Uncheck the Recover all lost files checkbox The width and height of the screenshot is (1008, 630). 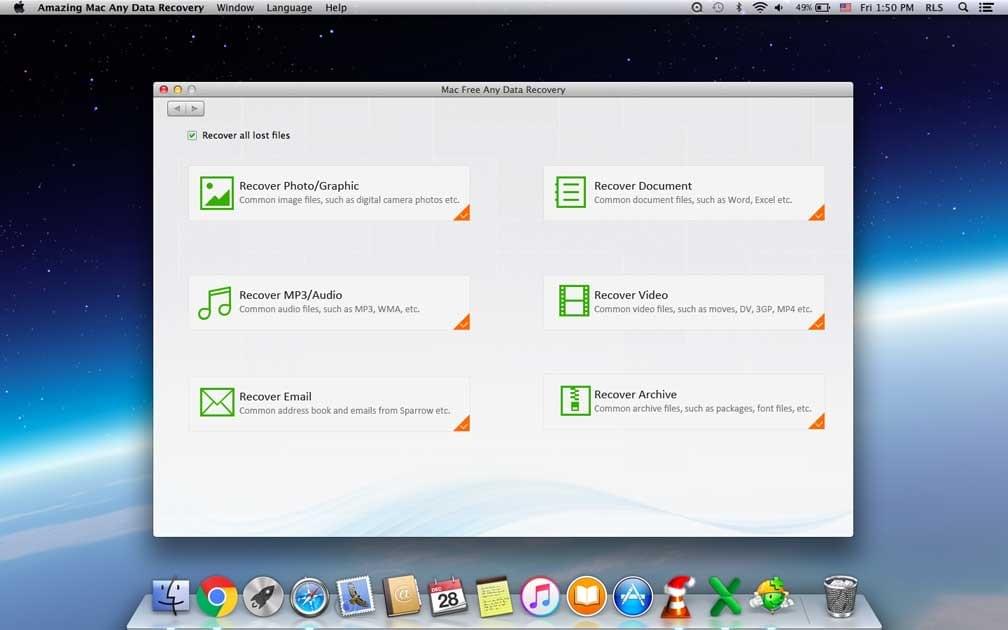pyautogui.click(x=191, y=134)
